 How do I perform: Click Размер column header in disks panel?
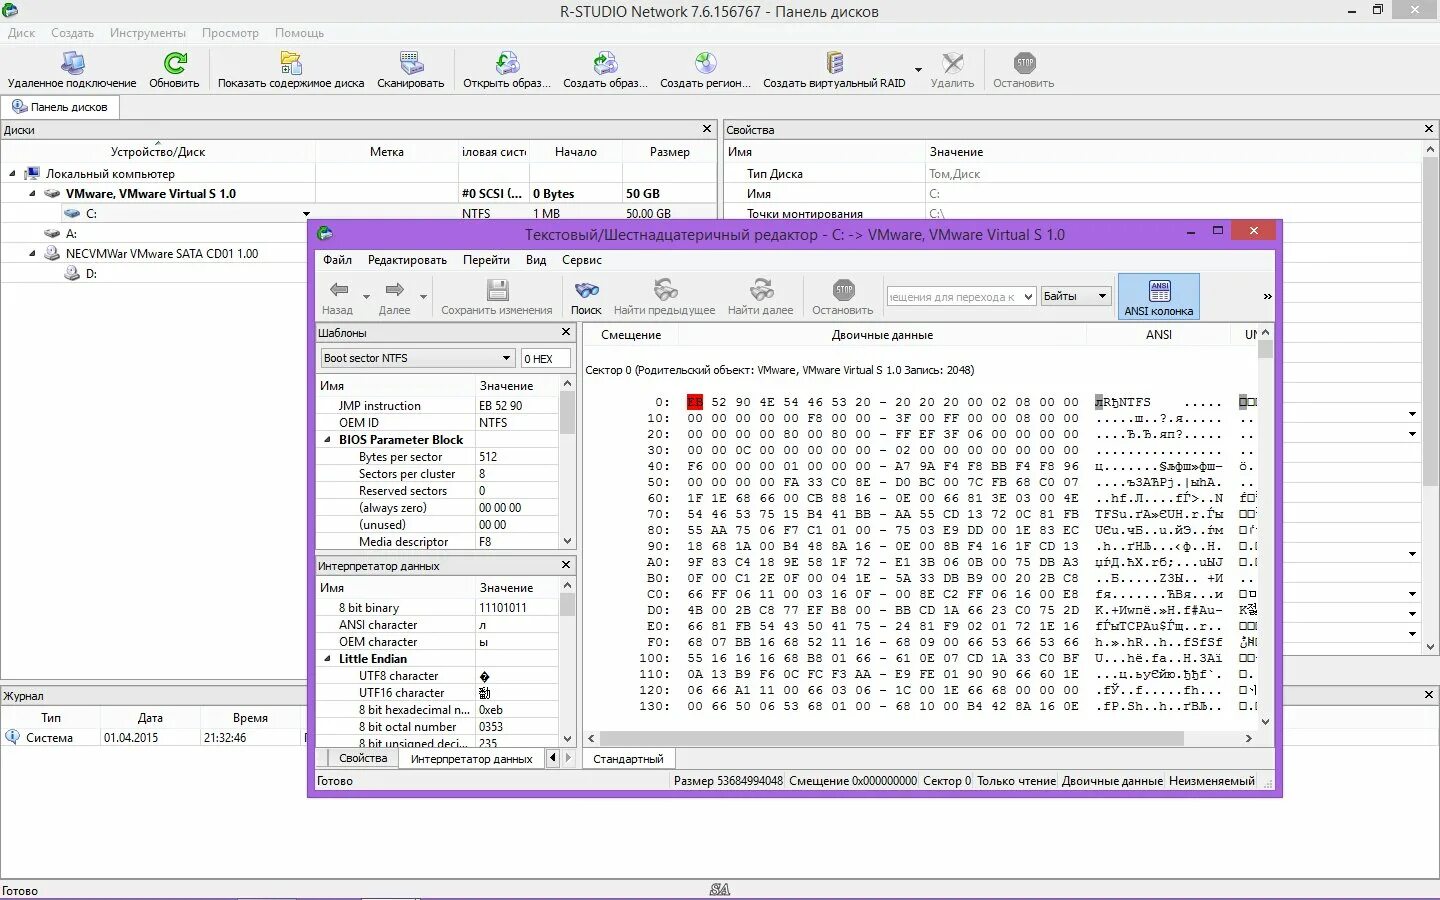pos(669,152)
